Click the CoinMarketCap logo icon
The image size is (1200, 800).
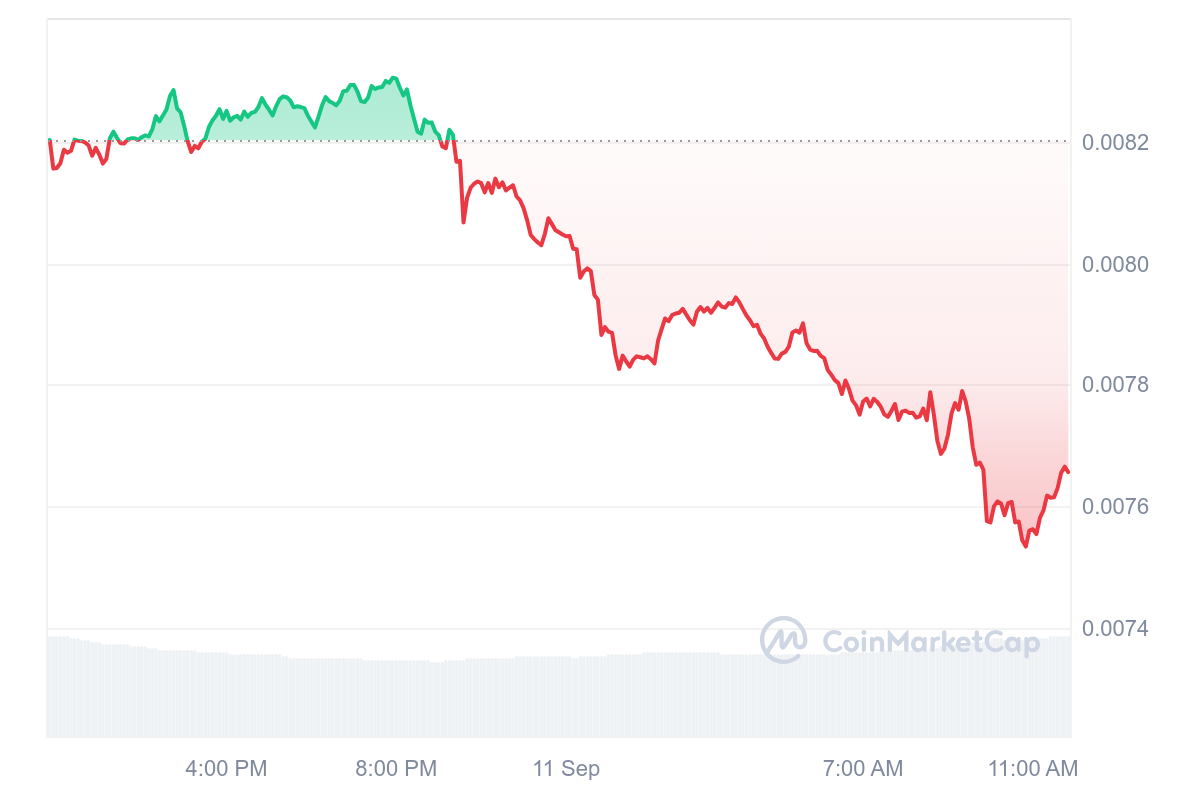[x=783, y=640]
